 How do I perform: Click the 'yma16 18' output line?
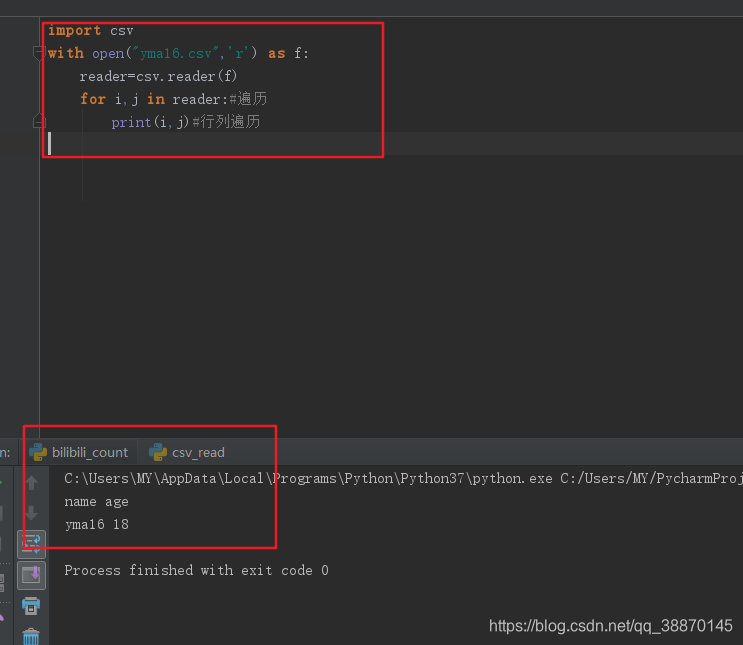coord(97,525)
